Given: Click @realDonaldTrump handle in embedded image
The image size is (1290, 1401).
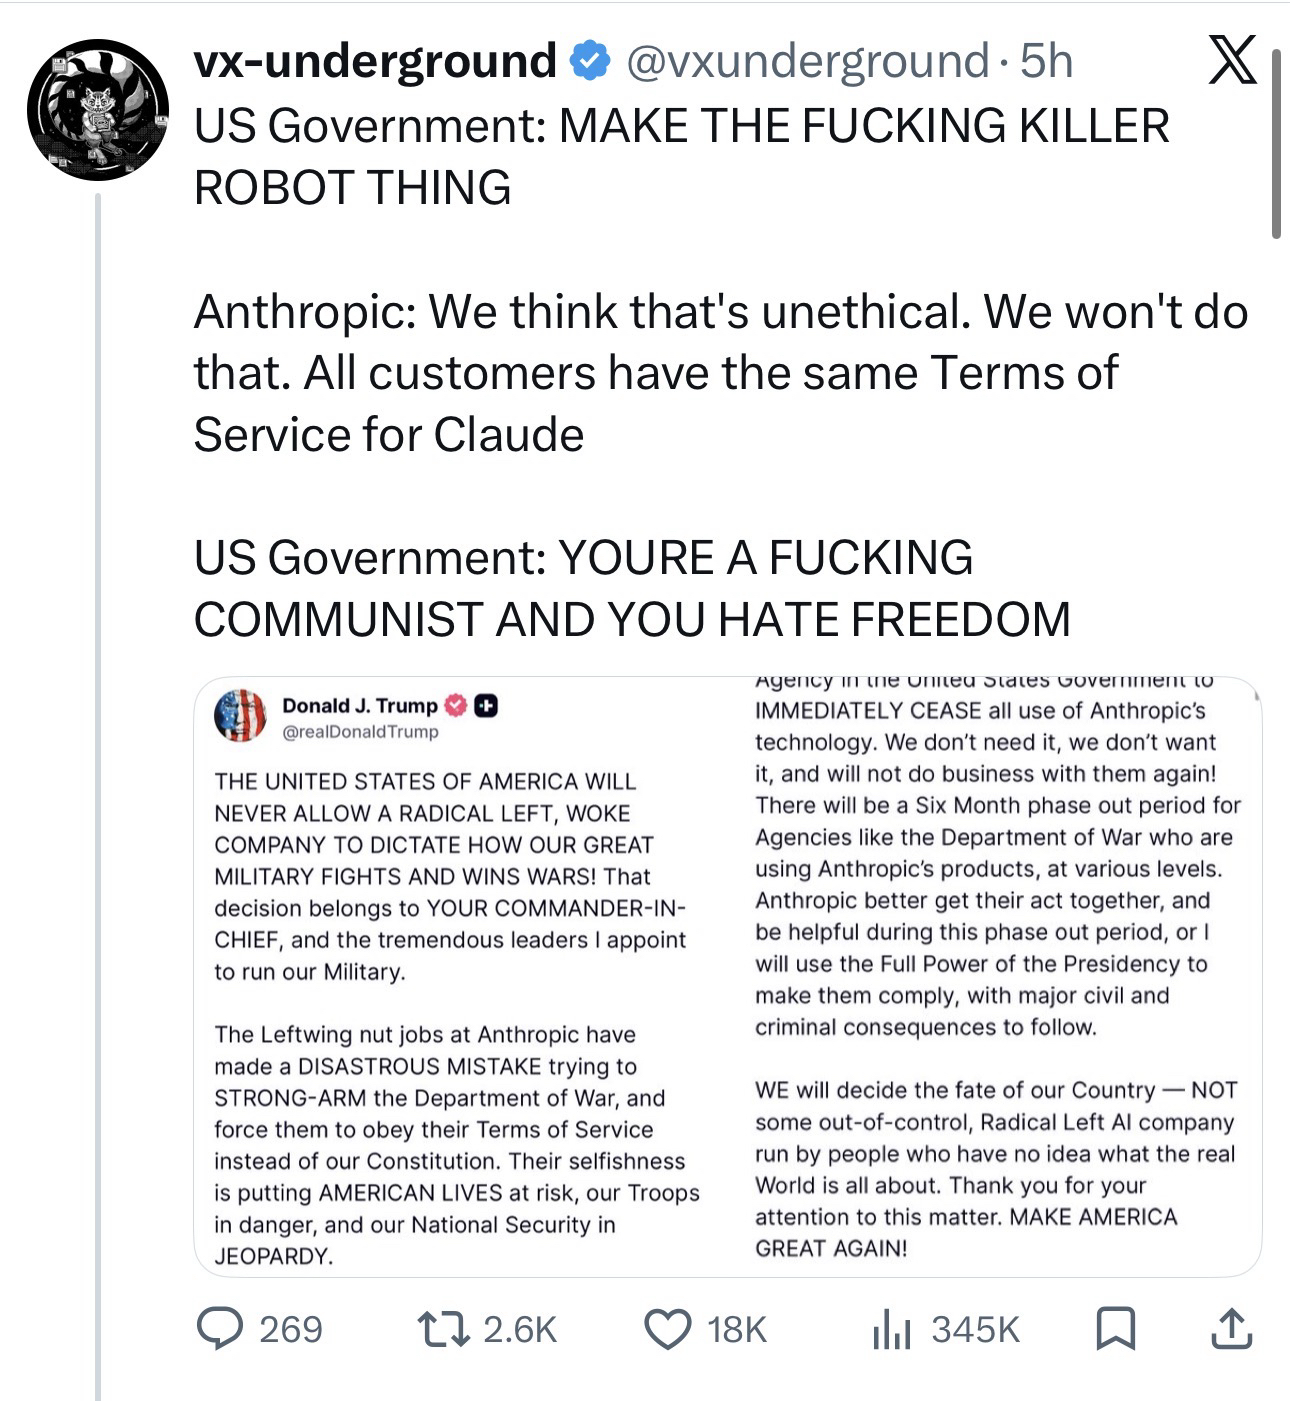Looking at the screenshot, I should (x=360, y=732).
